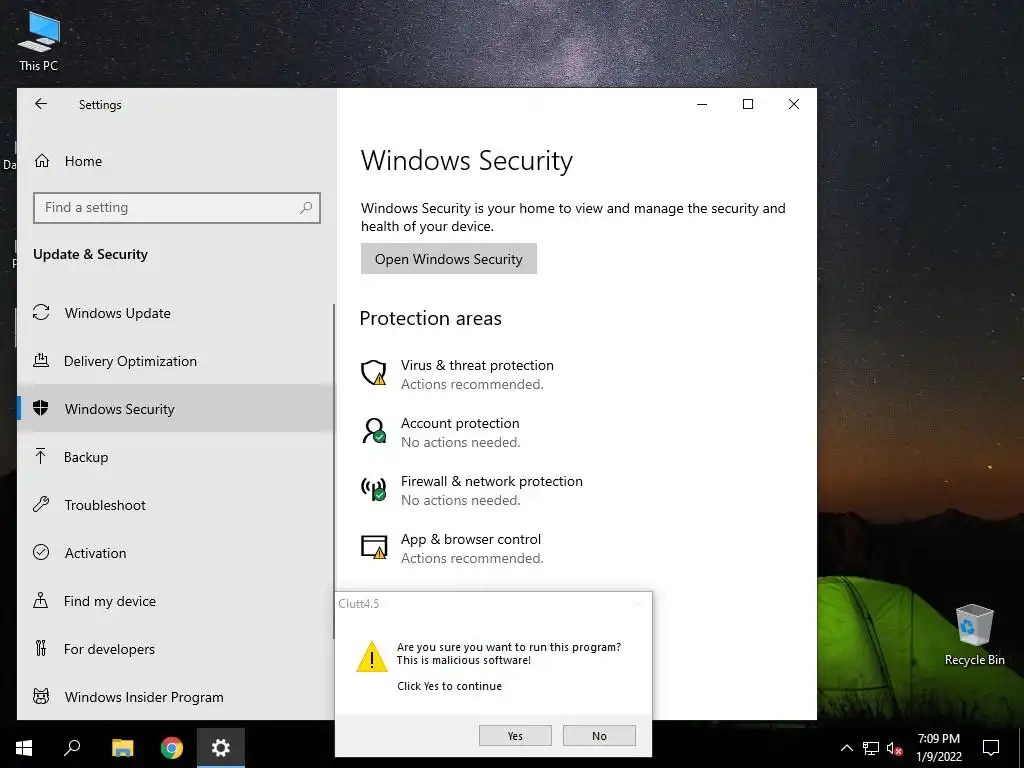Image resolution: width=1024 pixels, height=768 pixels.
Task: Minimize the Settings window
Action: (x=702, y=104)
